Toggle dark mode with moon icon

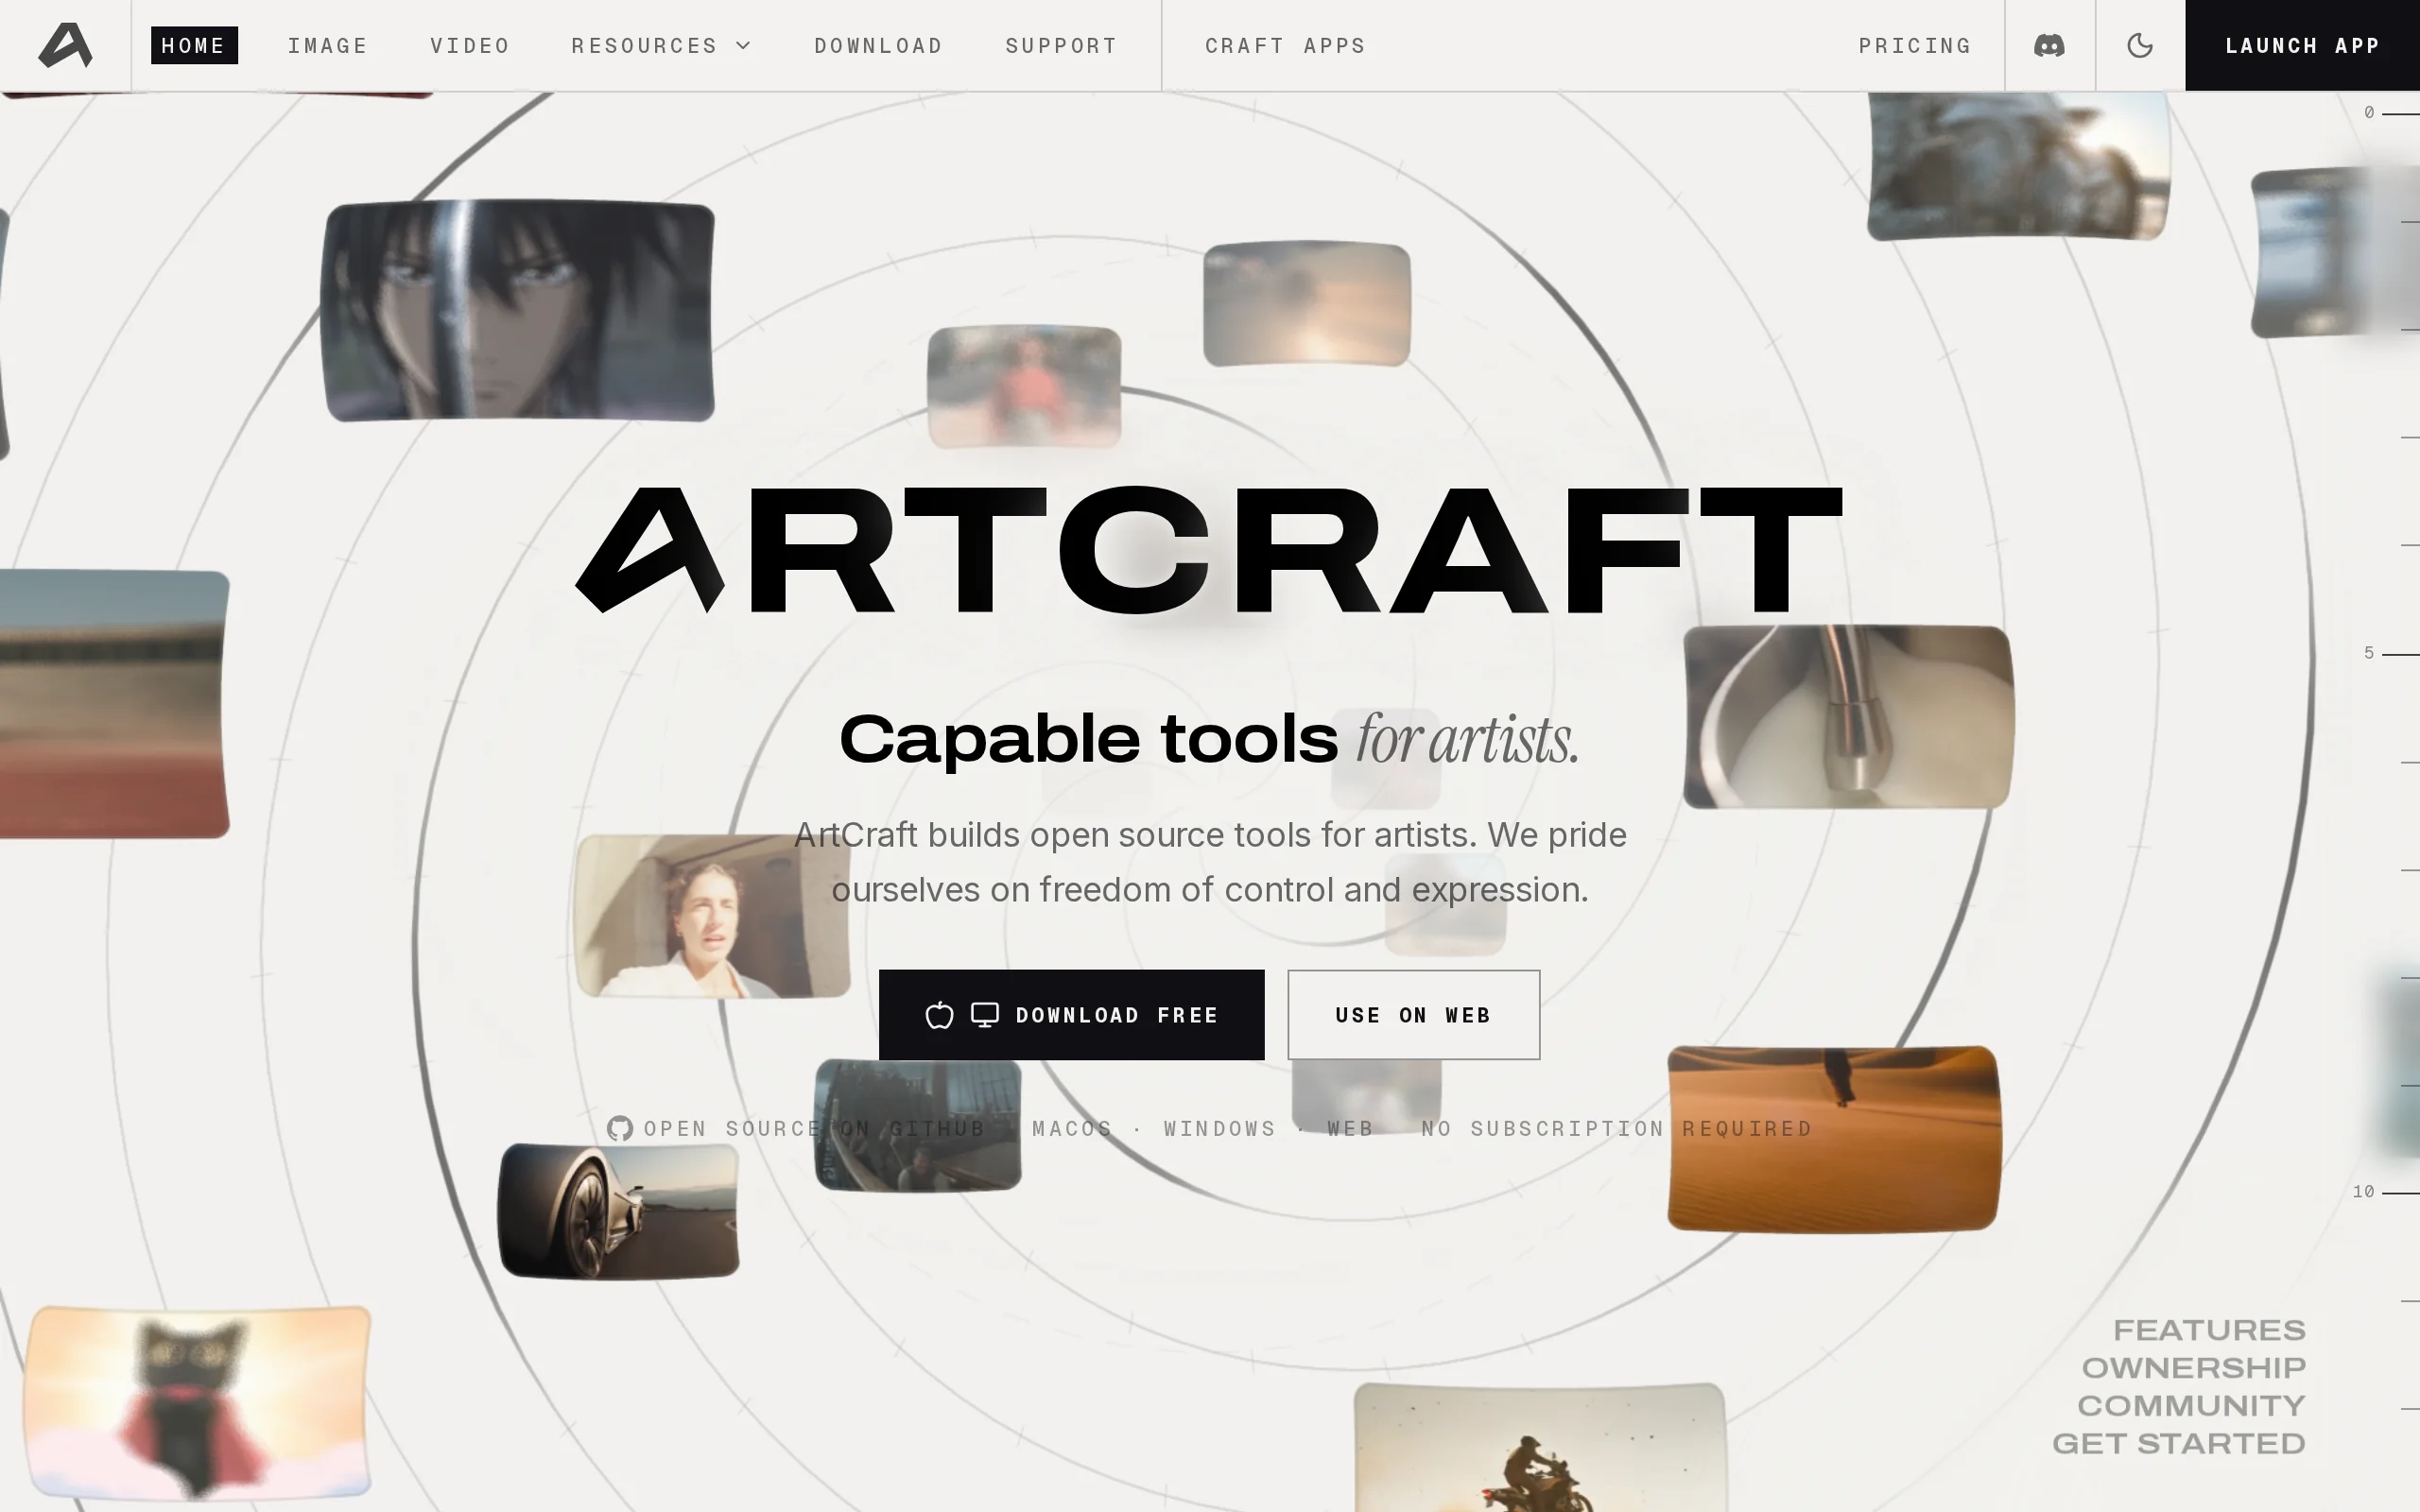pyautogui.click(x=2139, y=45)
